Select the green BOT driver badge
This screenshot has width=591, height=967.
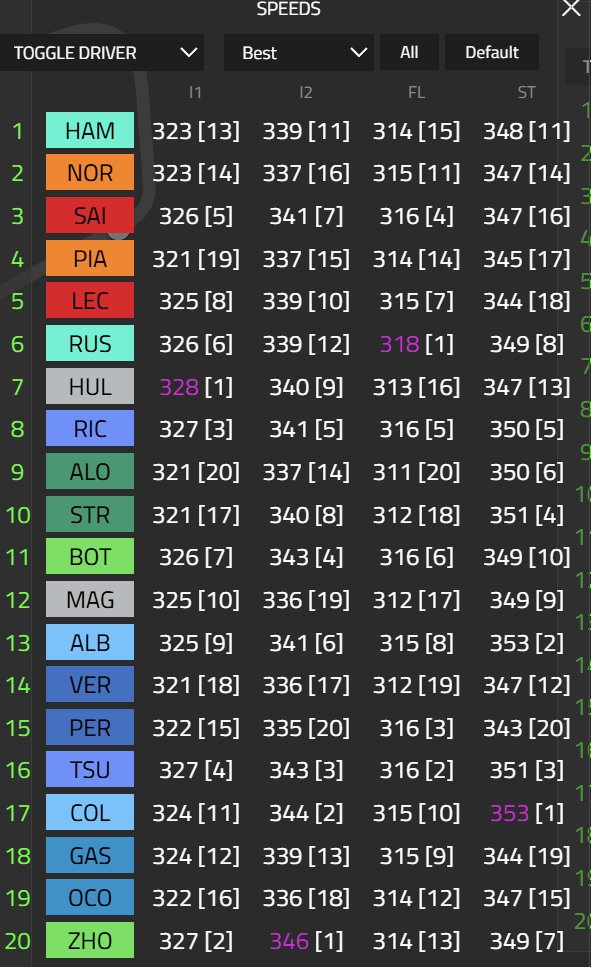[90, 557]
